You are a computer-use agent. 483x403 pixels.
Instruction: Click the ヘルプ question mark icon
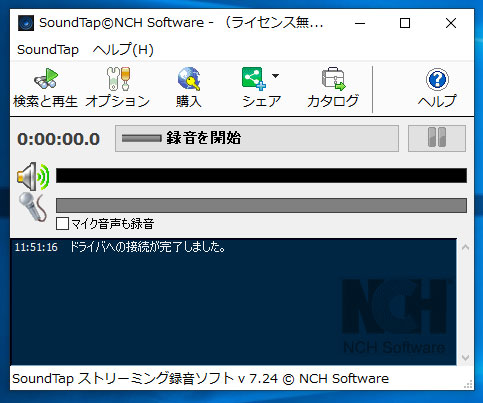tap(437, 79)
